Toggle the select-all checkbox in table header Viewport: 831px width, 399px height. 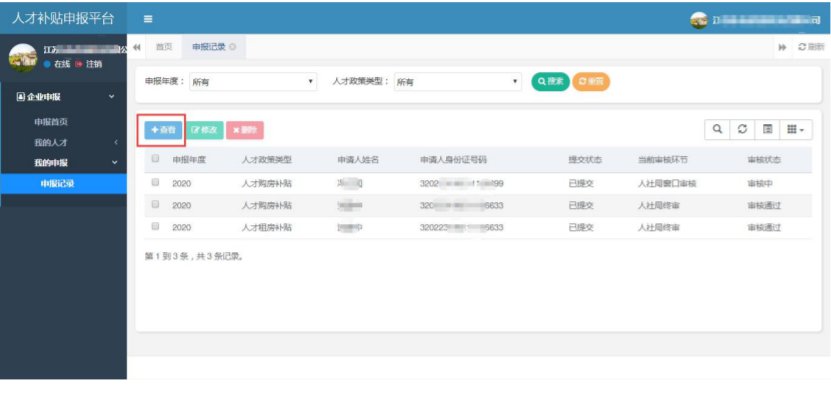point(155,158)
